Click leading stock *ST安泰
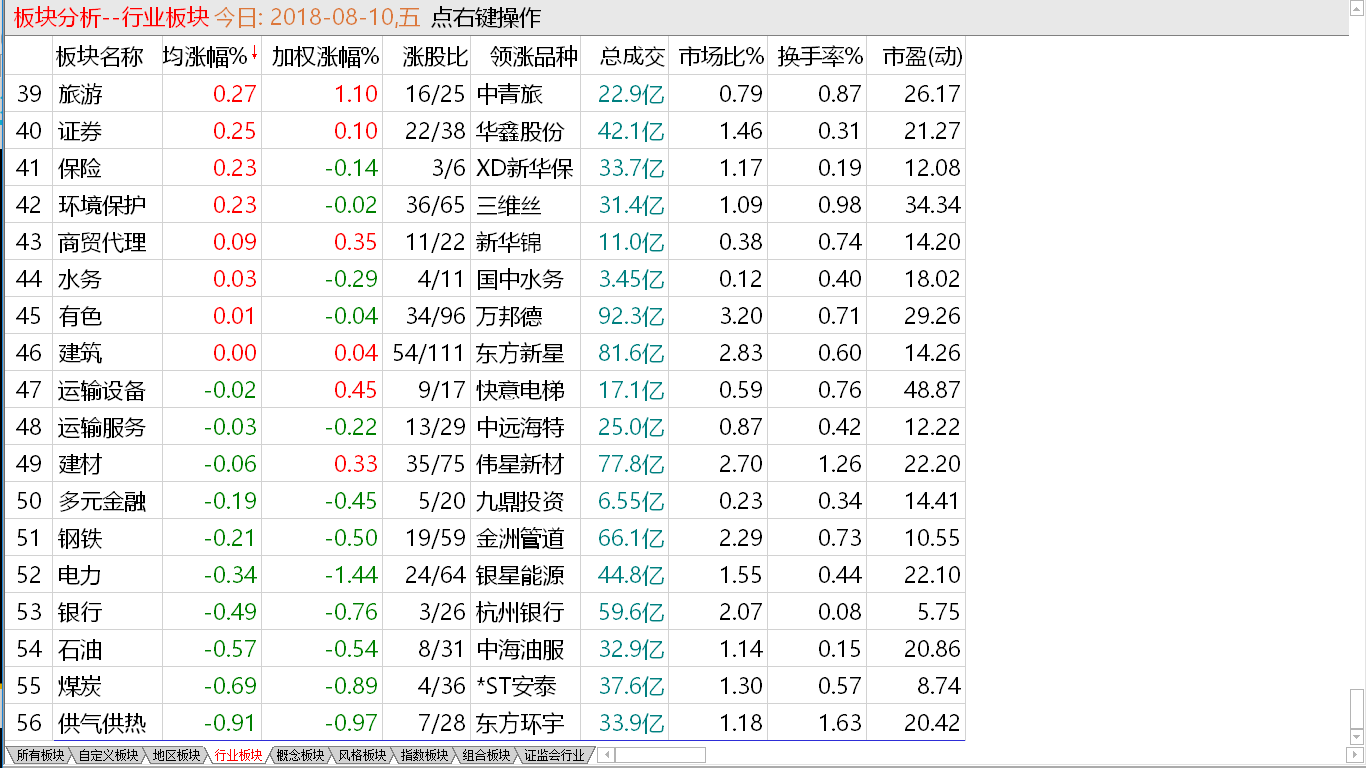 point(517,686)
